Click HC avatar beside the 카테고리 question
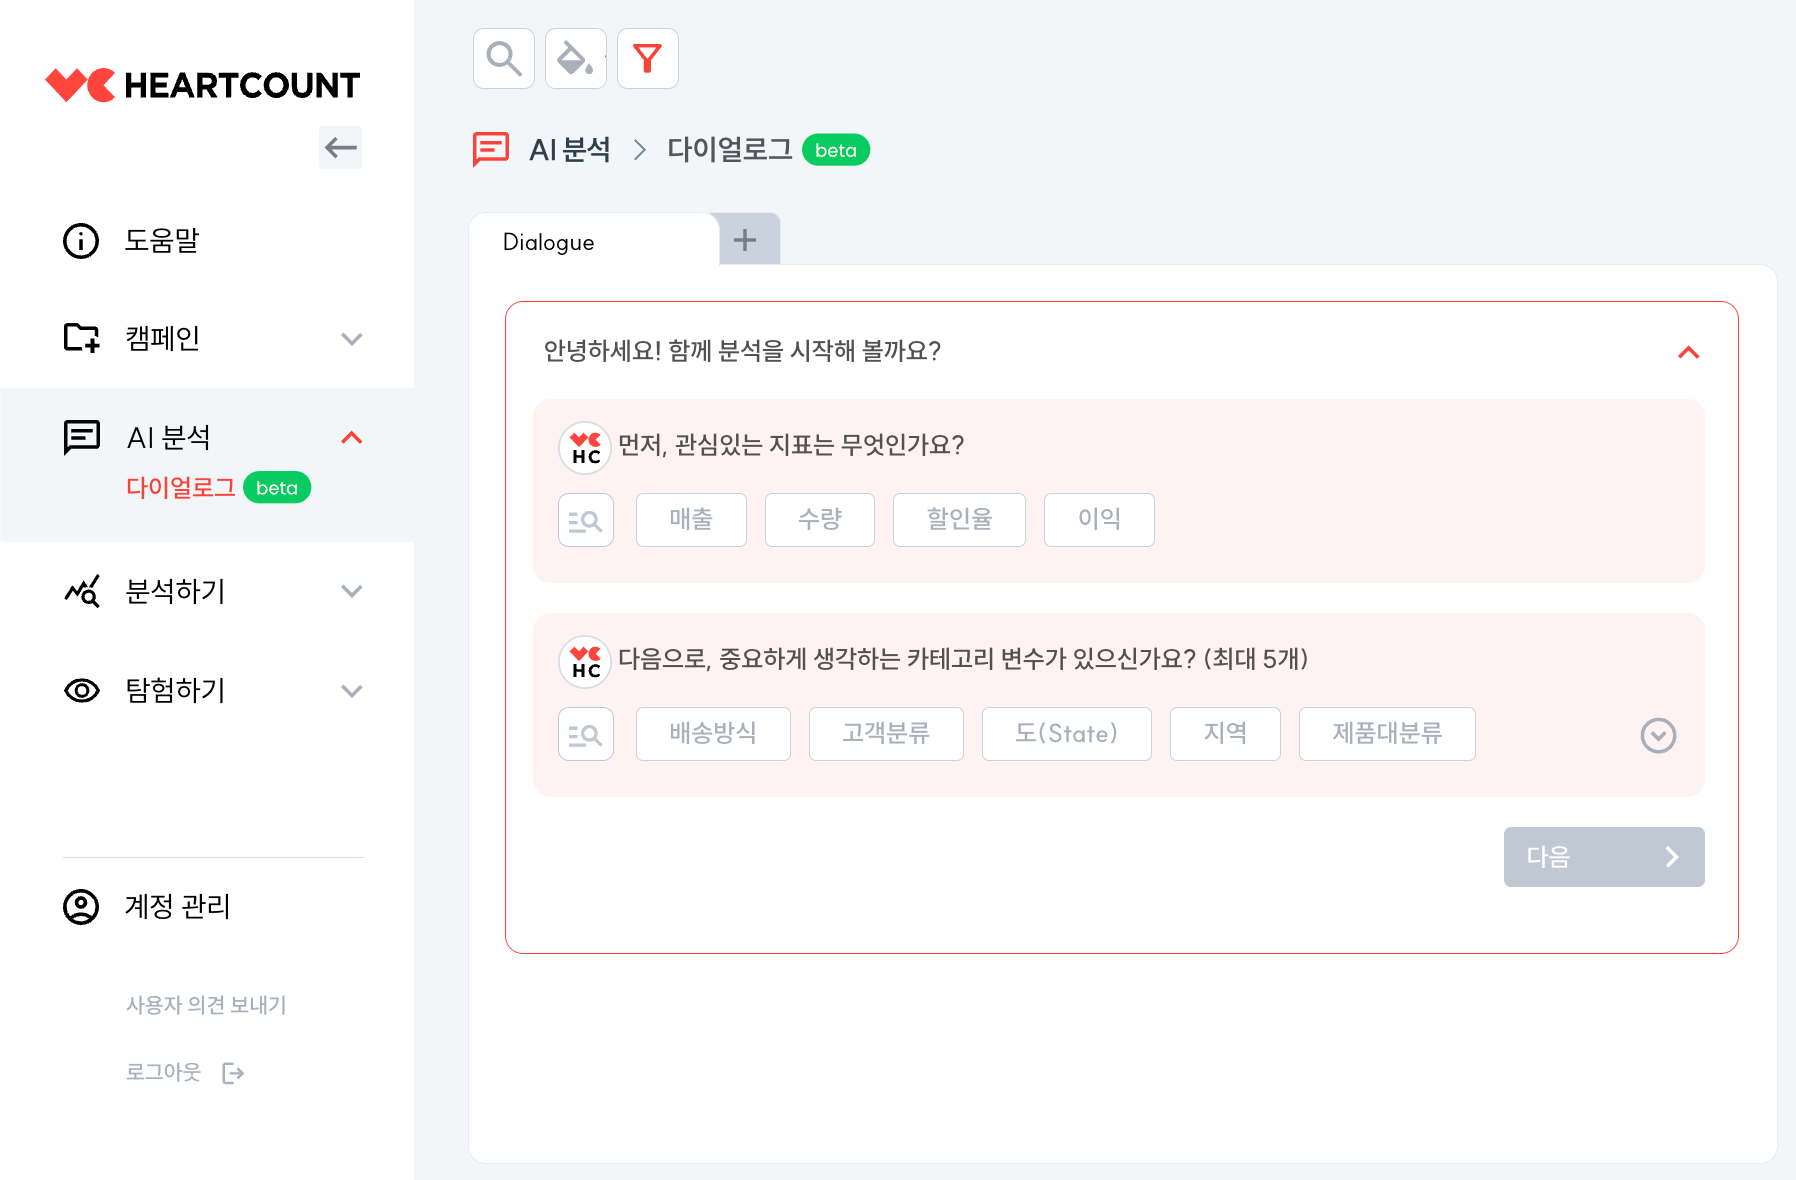The width and height of the screenshot is (1796, 1180). click(585, 661)
